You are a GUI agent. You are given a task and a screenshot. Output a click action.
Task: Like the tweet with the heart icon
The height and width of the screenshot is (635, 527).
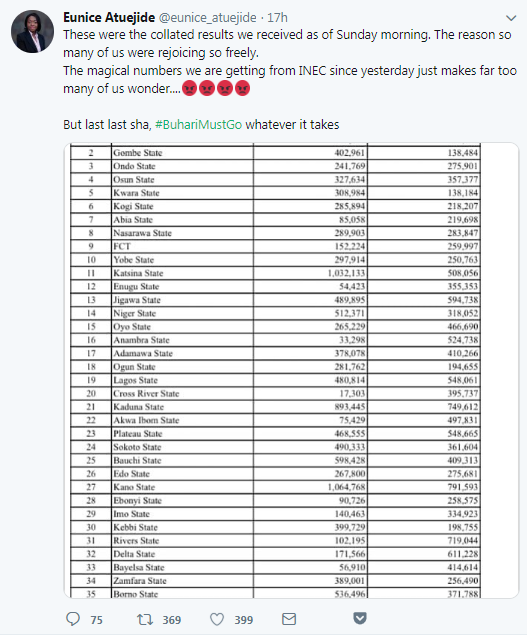tap(217, 619)
